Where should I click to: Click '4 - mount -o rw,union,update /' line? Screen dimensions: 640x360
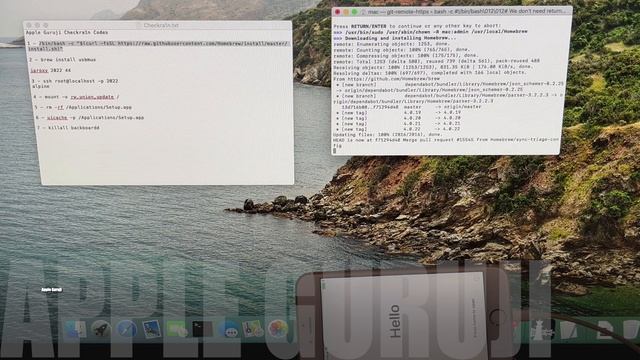pyautogui.click(x=76, y=97)
